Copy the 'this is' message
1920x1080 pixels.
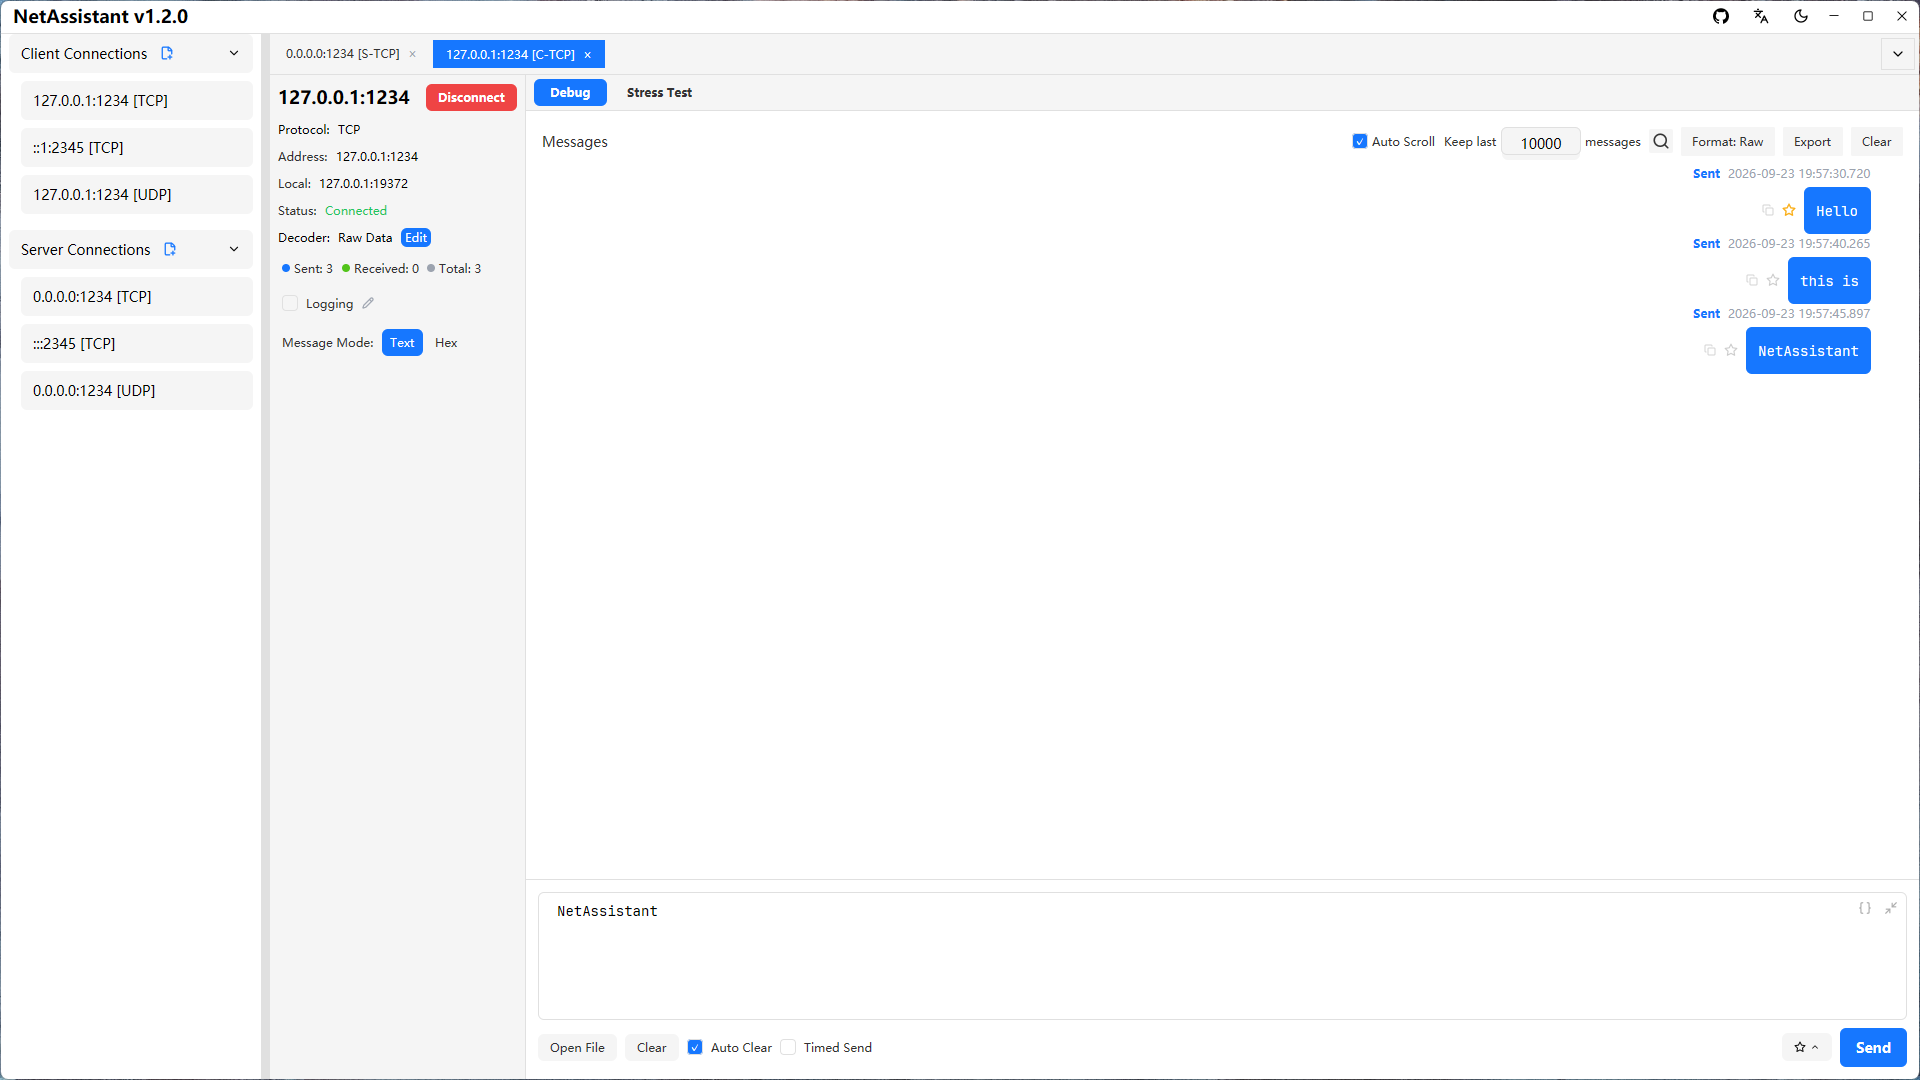[x=1752, y=280]
